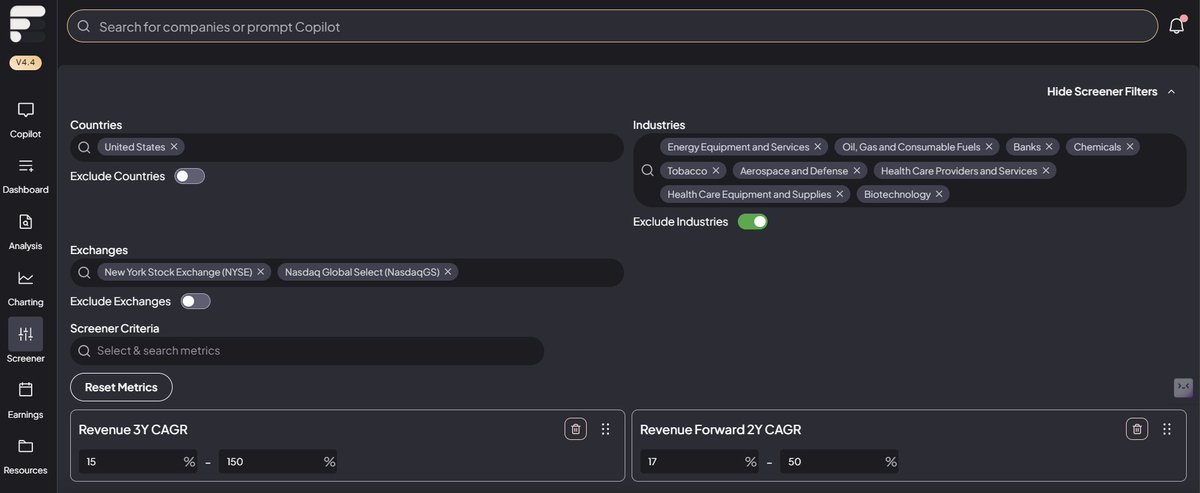Click the Revenue Forward 2Y CAGR title
1200x493 pixels.
click(720, 430)
